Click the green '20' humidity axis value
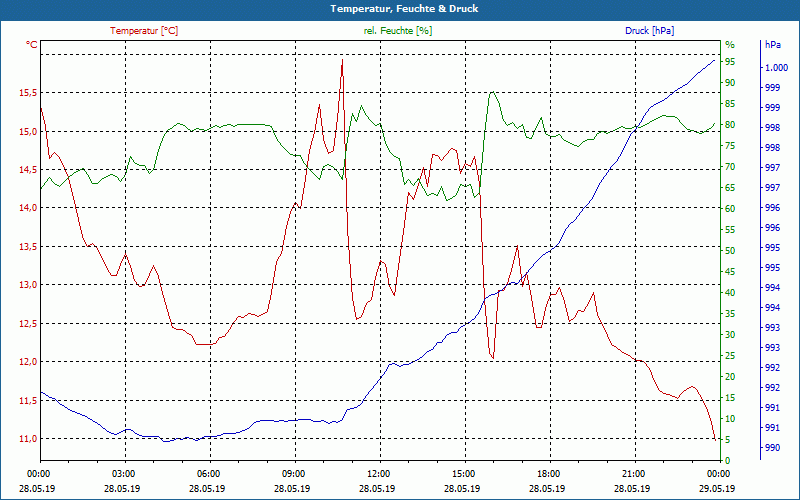This screenshot has height=500, width=800. 730,377
